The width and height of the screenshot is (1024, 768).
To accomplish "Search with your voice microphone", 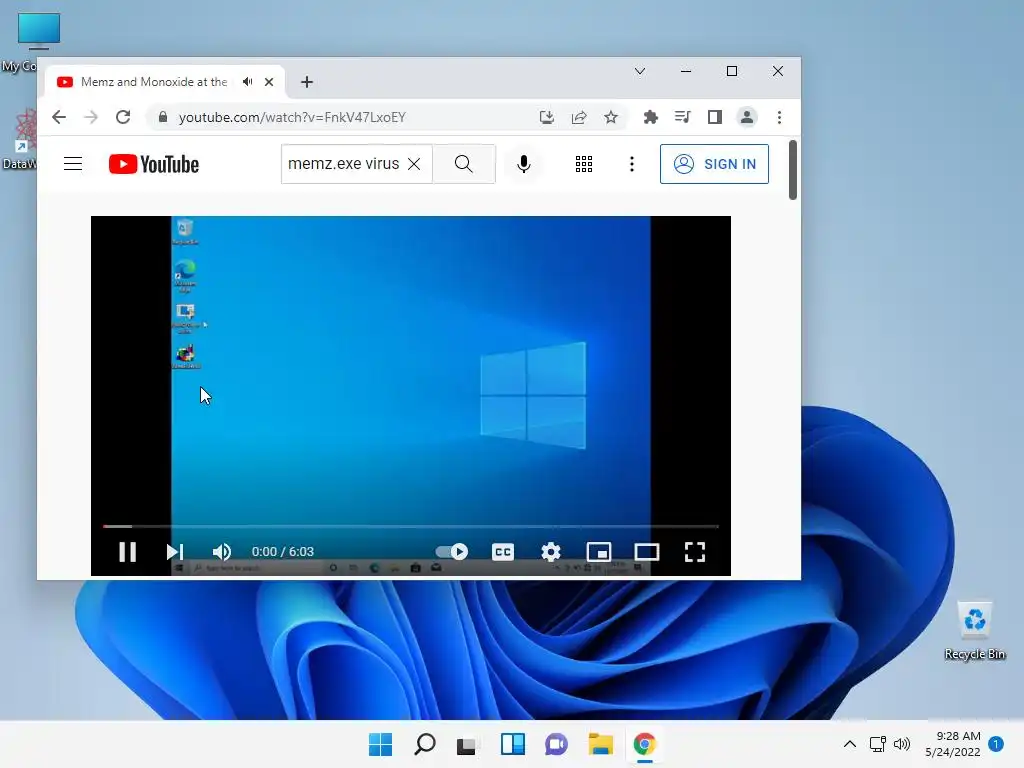I will tap(524, 164).
